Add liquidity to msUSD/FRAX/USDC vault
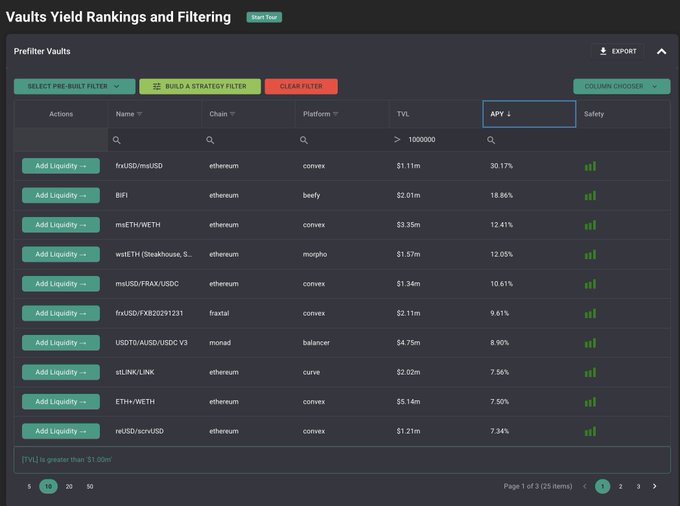 click(61, 284)
